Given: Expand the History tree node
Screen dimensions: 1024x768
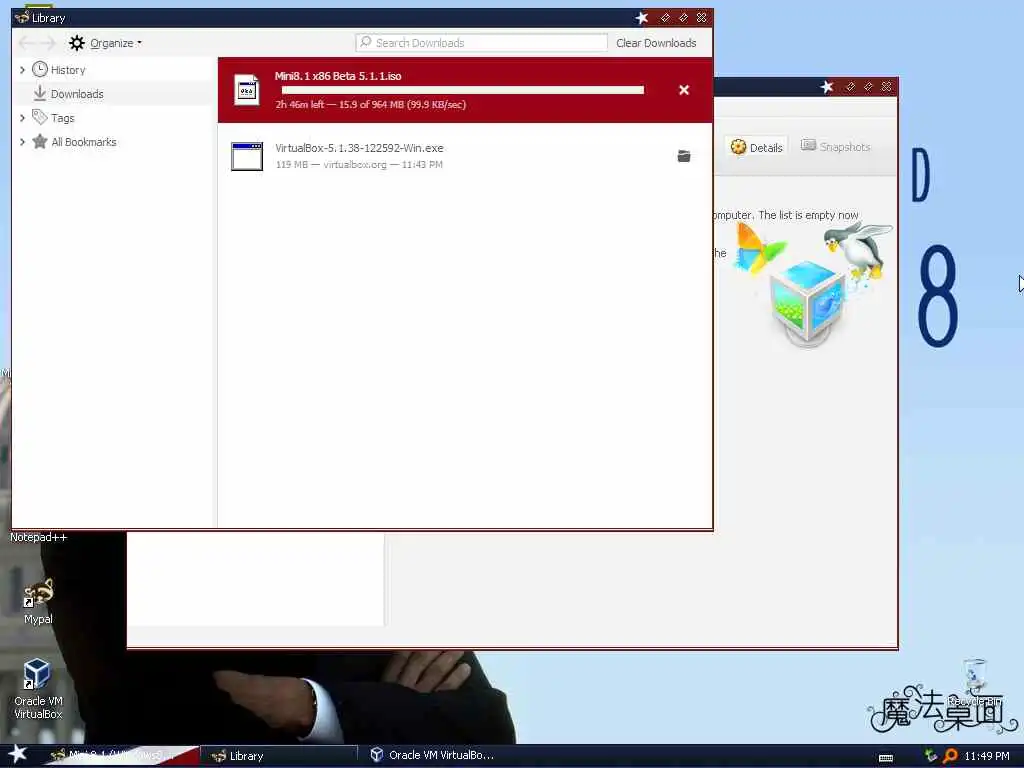Looking at the screenshot, I should pyautogui.click(x=22, y=70).
